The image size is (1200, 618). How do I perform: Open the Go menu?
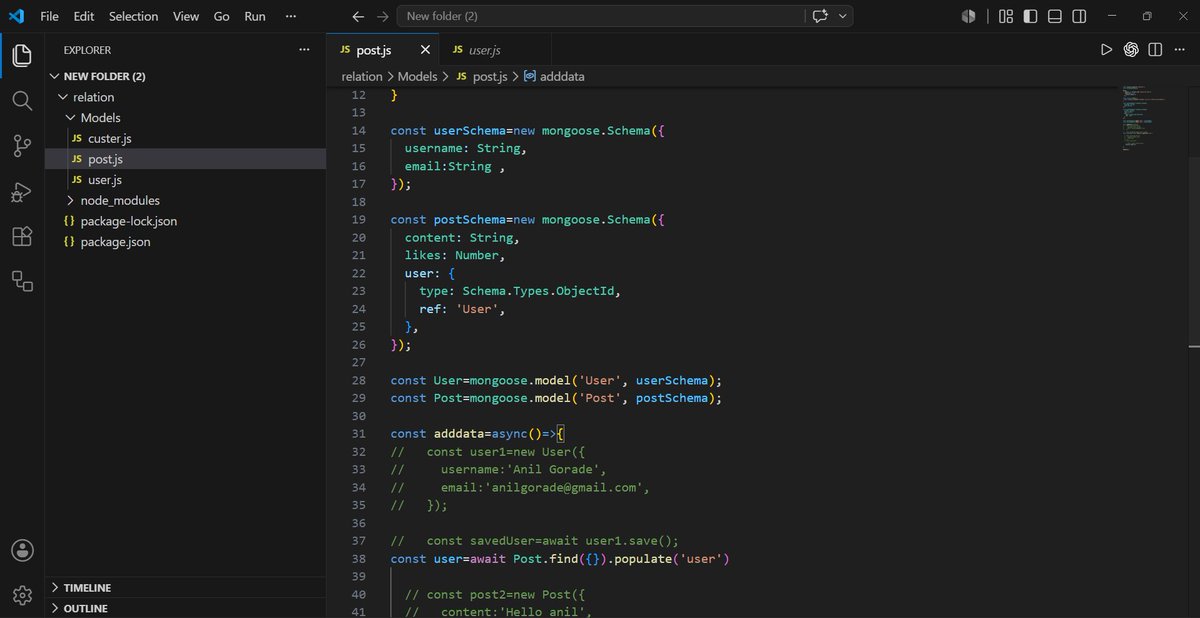tap(222, 16)
